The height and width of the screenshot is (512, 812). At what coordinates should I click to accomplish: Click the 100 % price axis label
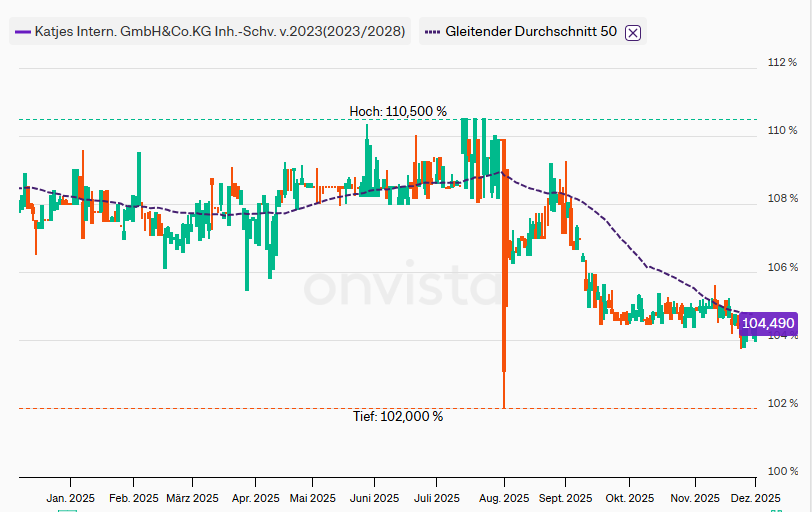tap(782, 471)
